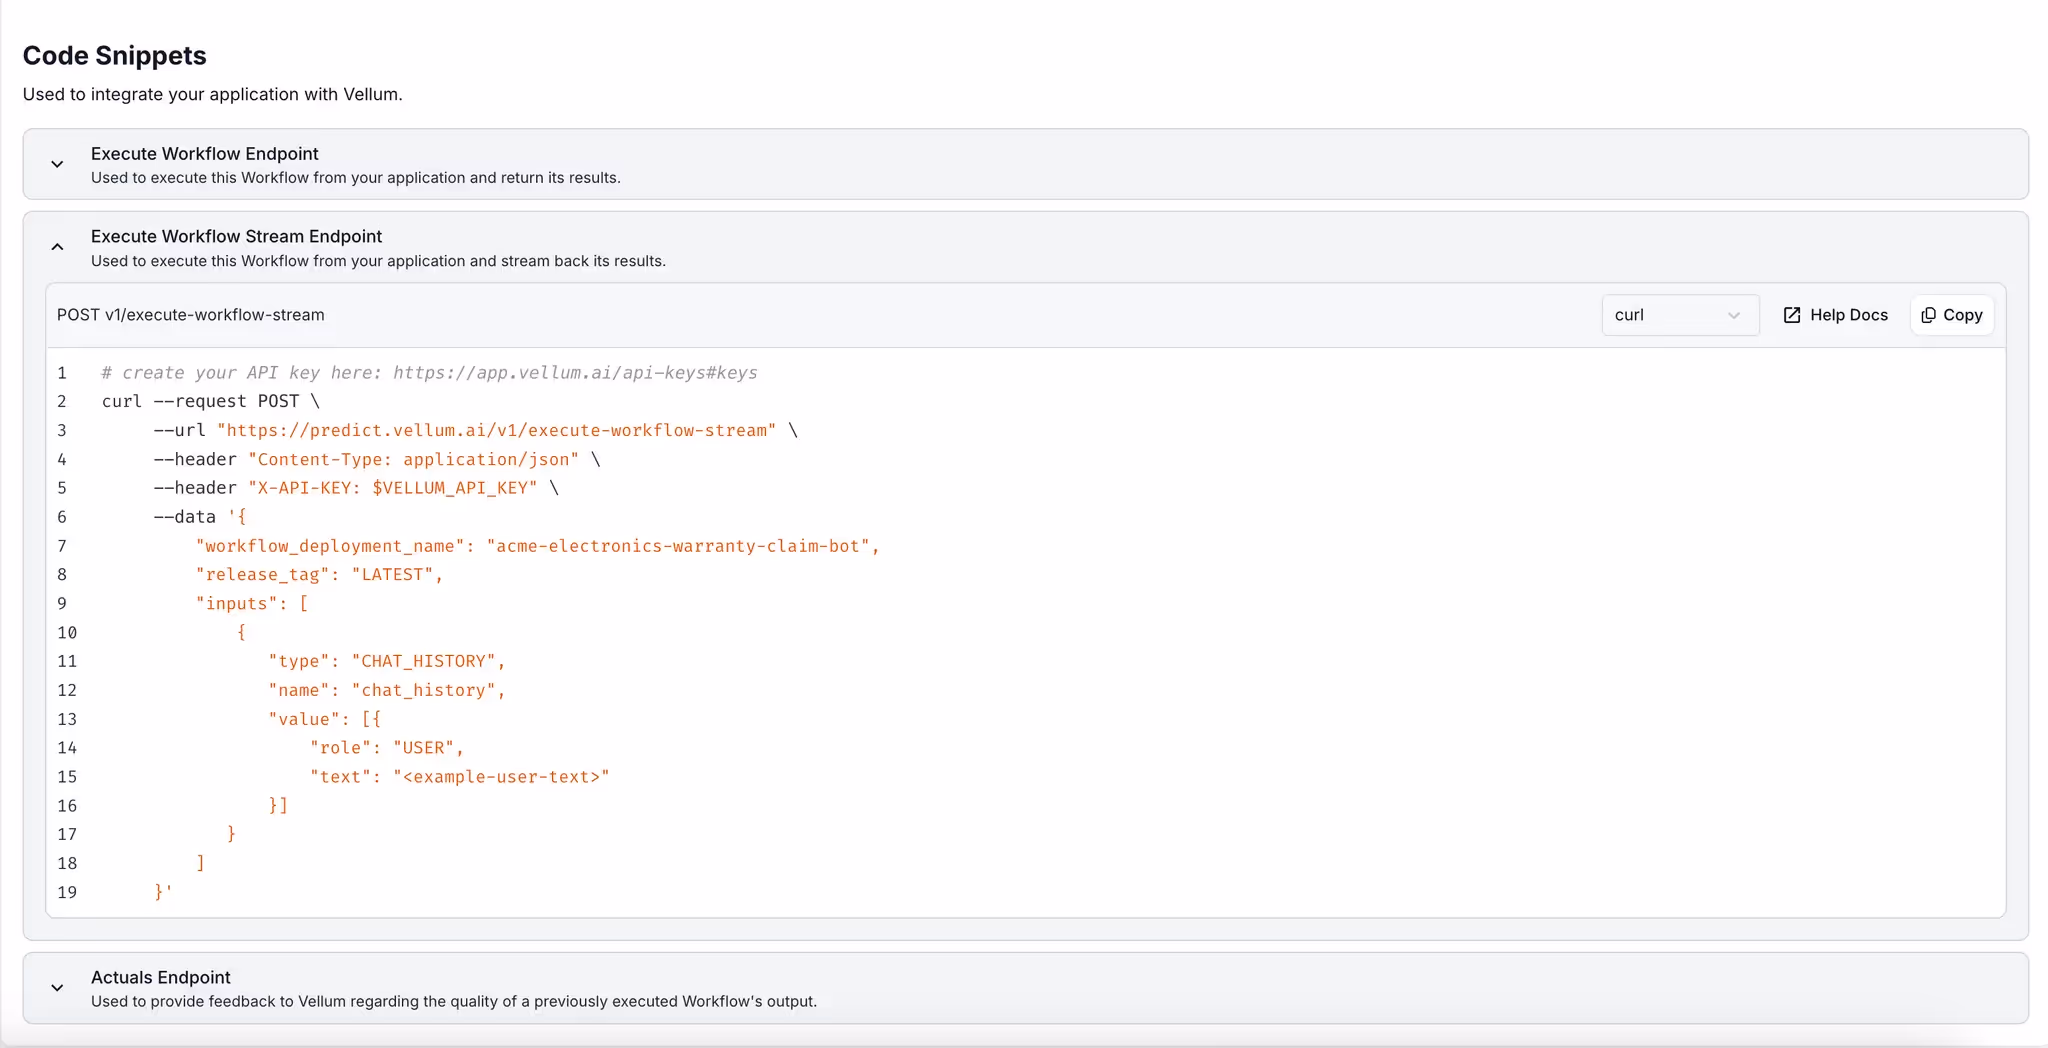
Task: Click the predict.vellum.ai URL string on line 3
Action: pos(497,430)
